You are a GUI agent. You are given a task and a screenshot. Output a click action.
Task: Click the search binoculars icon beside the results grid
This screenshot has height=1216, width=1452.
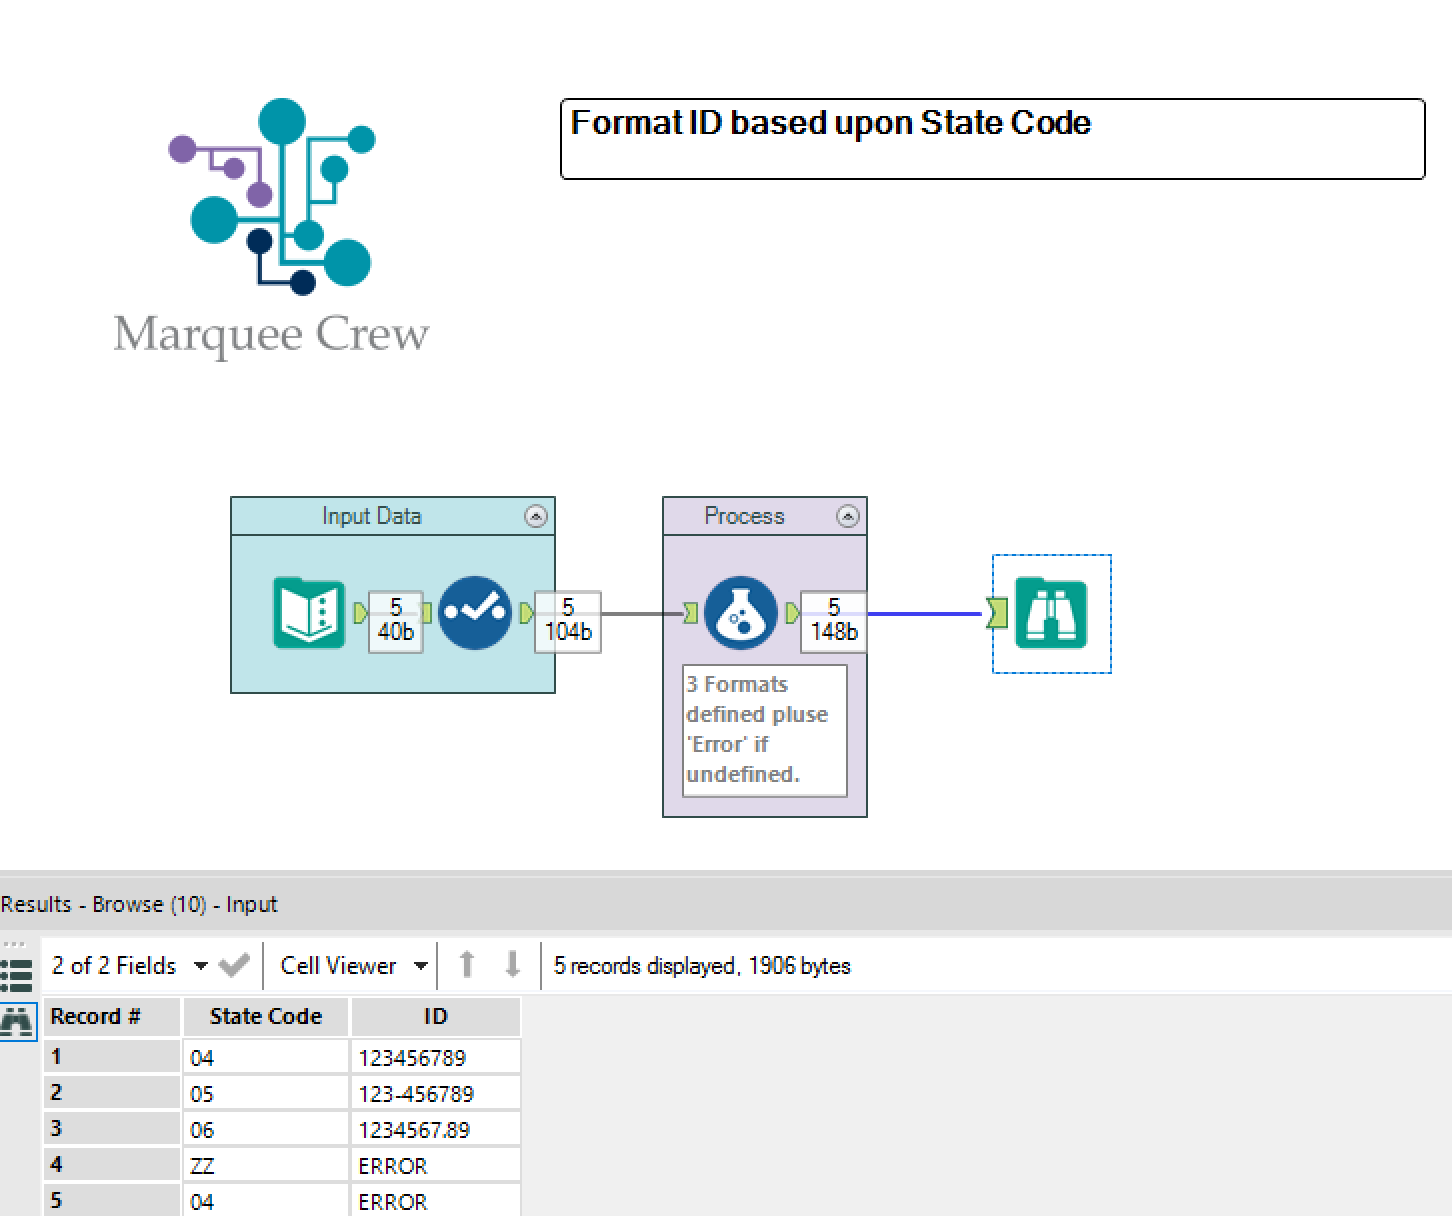[17, 1021]
